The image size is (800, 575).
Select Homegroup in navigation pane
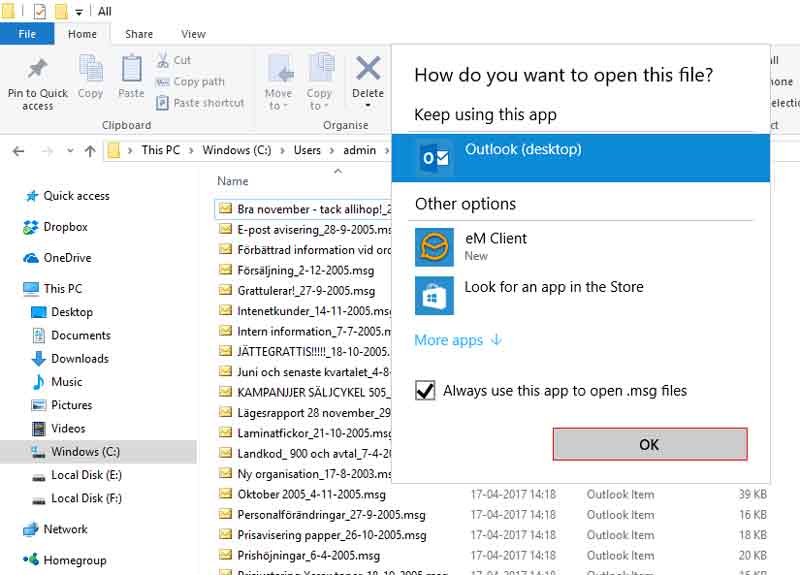pos(74,561)
